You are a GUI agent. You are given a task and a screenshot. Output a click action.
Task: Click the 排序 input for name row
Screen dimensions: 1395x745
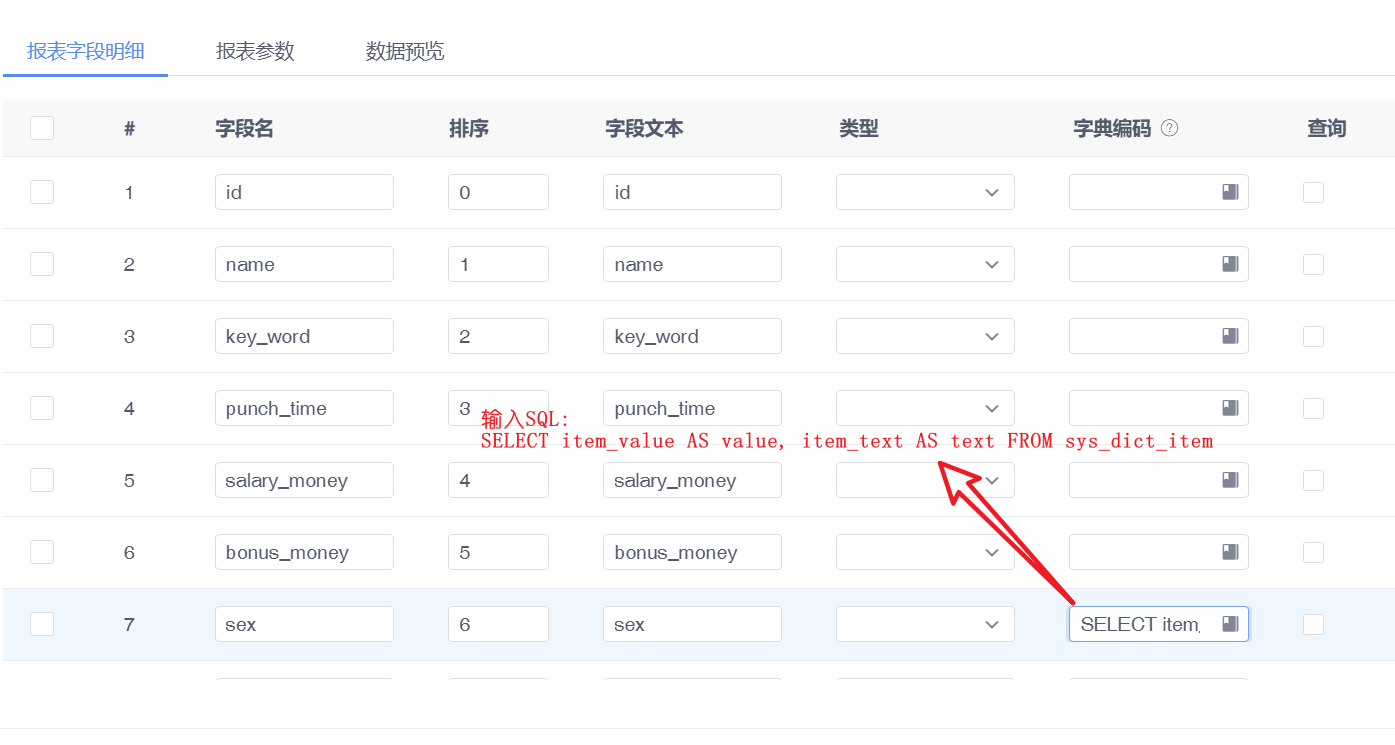point(498,264)
